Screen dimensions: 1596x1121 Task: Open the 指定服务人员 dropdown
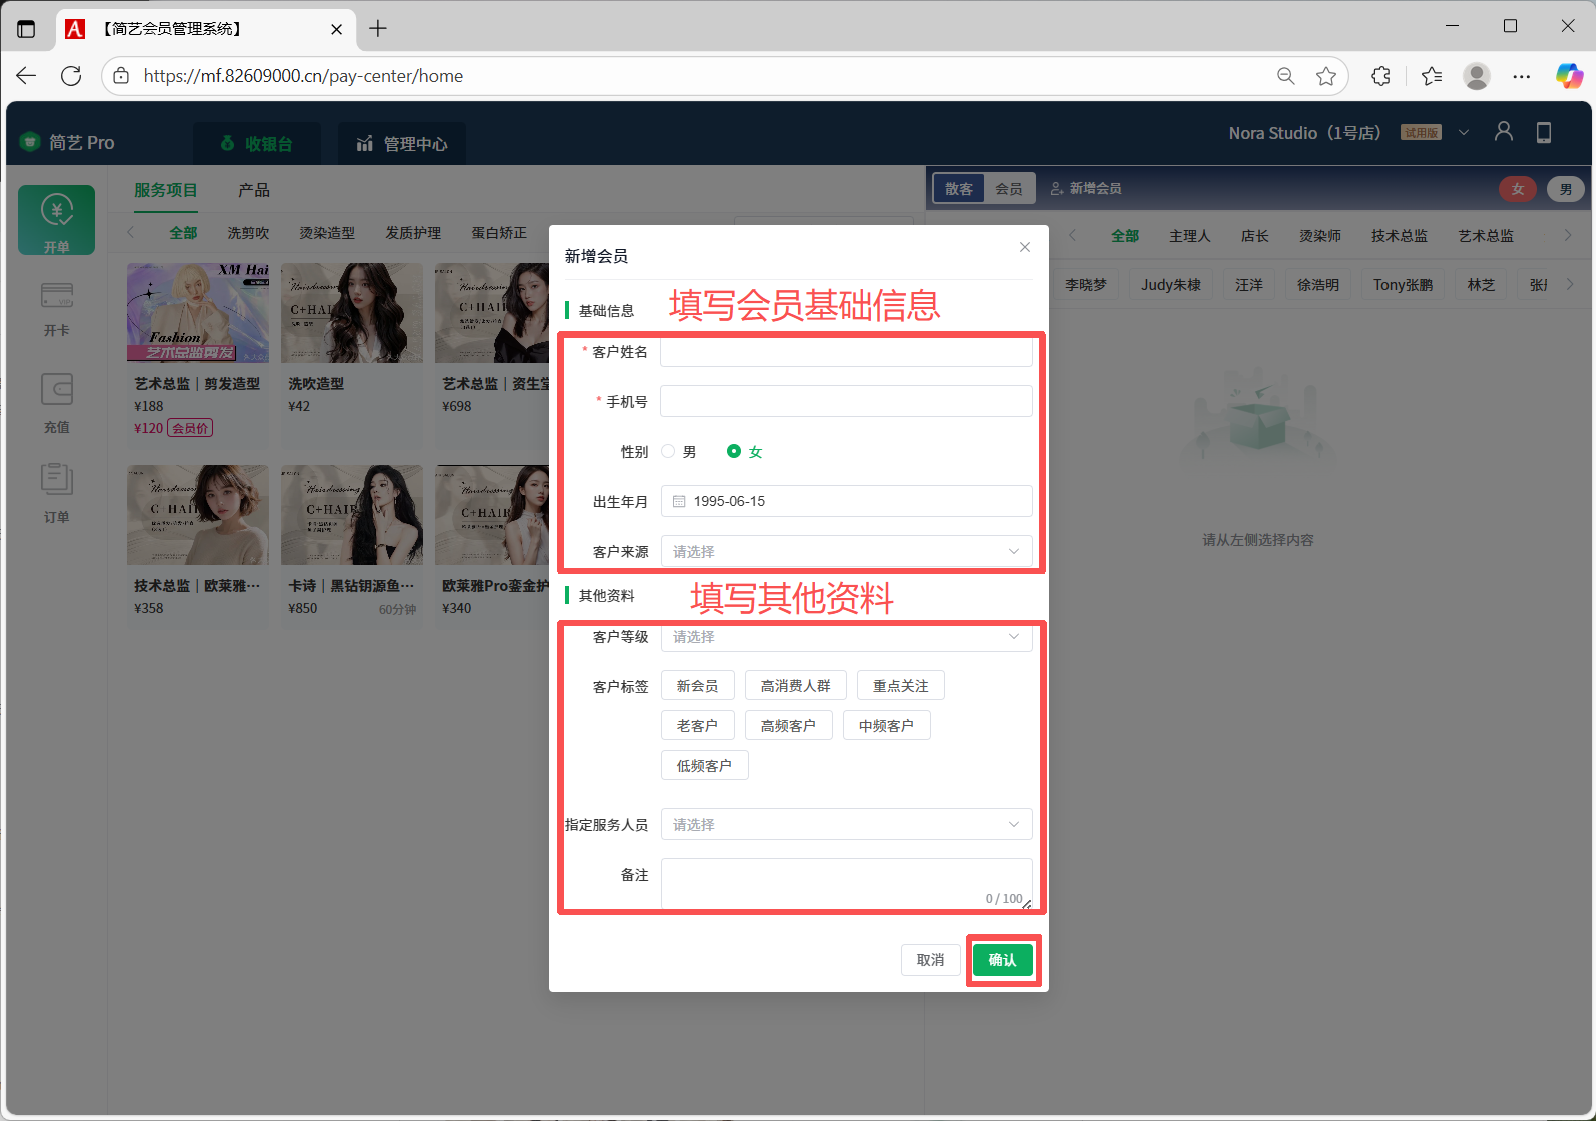846,824
